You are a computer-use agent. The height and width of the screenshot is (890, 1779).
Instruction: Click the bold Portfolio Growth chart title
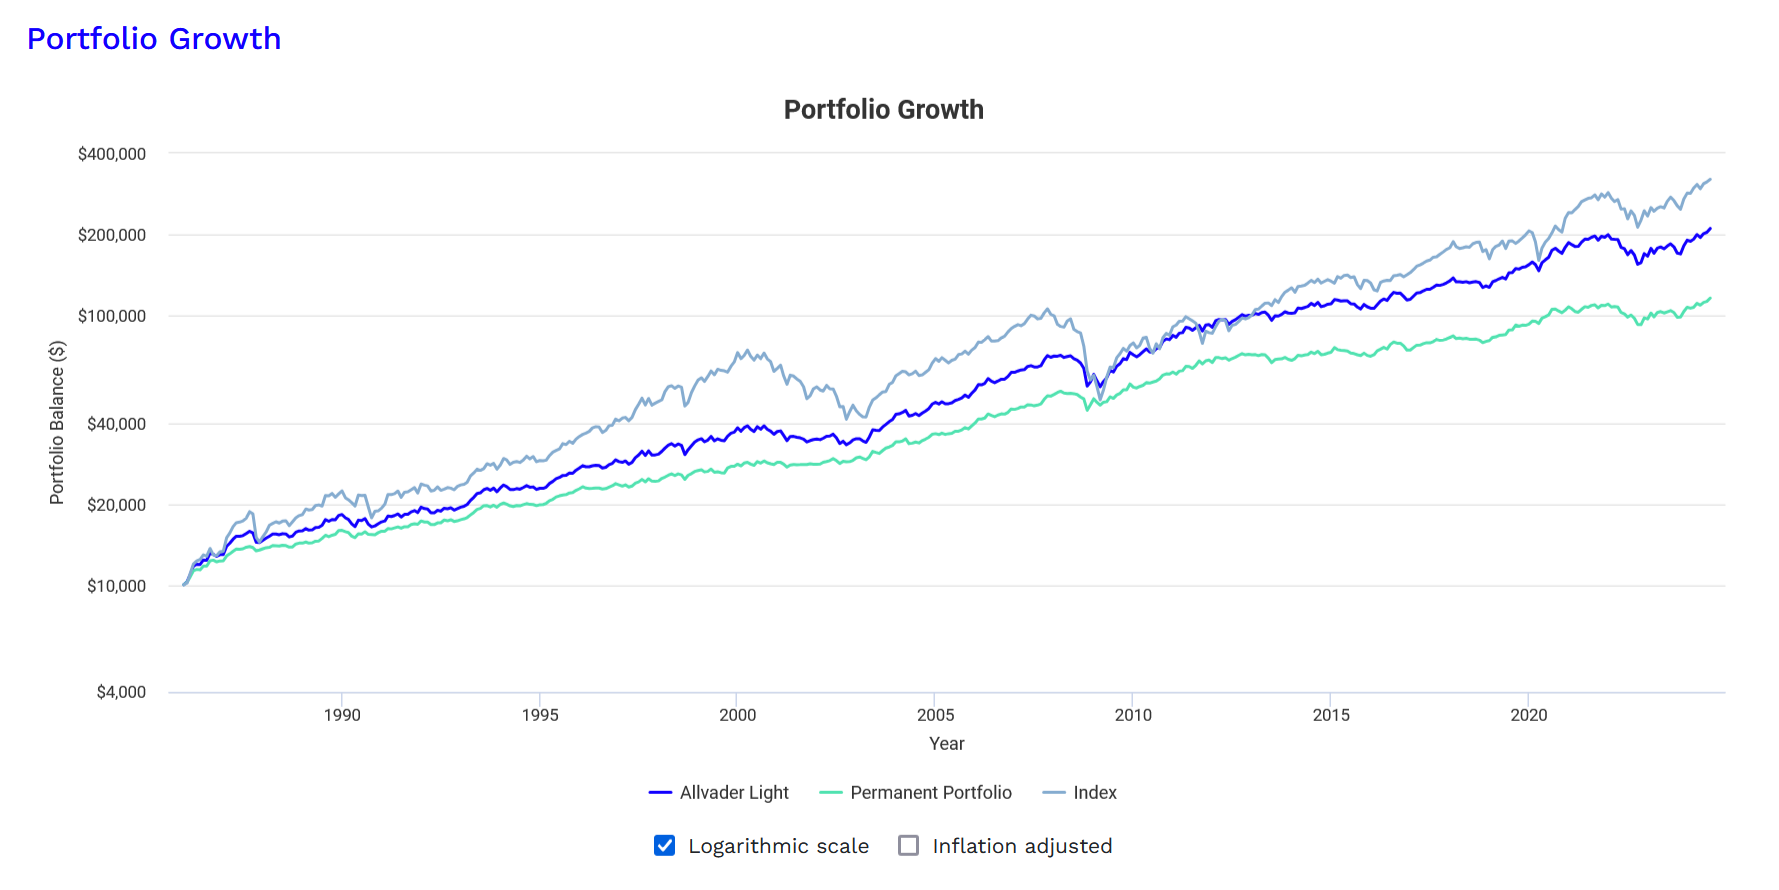pos(883,110)
